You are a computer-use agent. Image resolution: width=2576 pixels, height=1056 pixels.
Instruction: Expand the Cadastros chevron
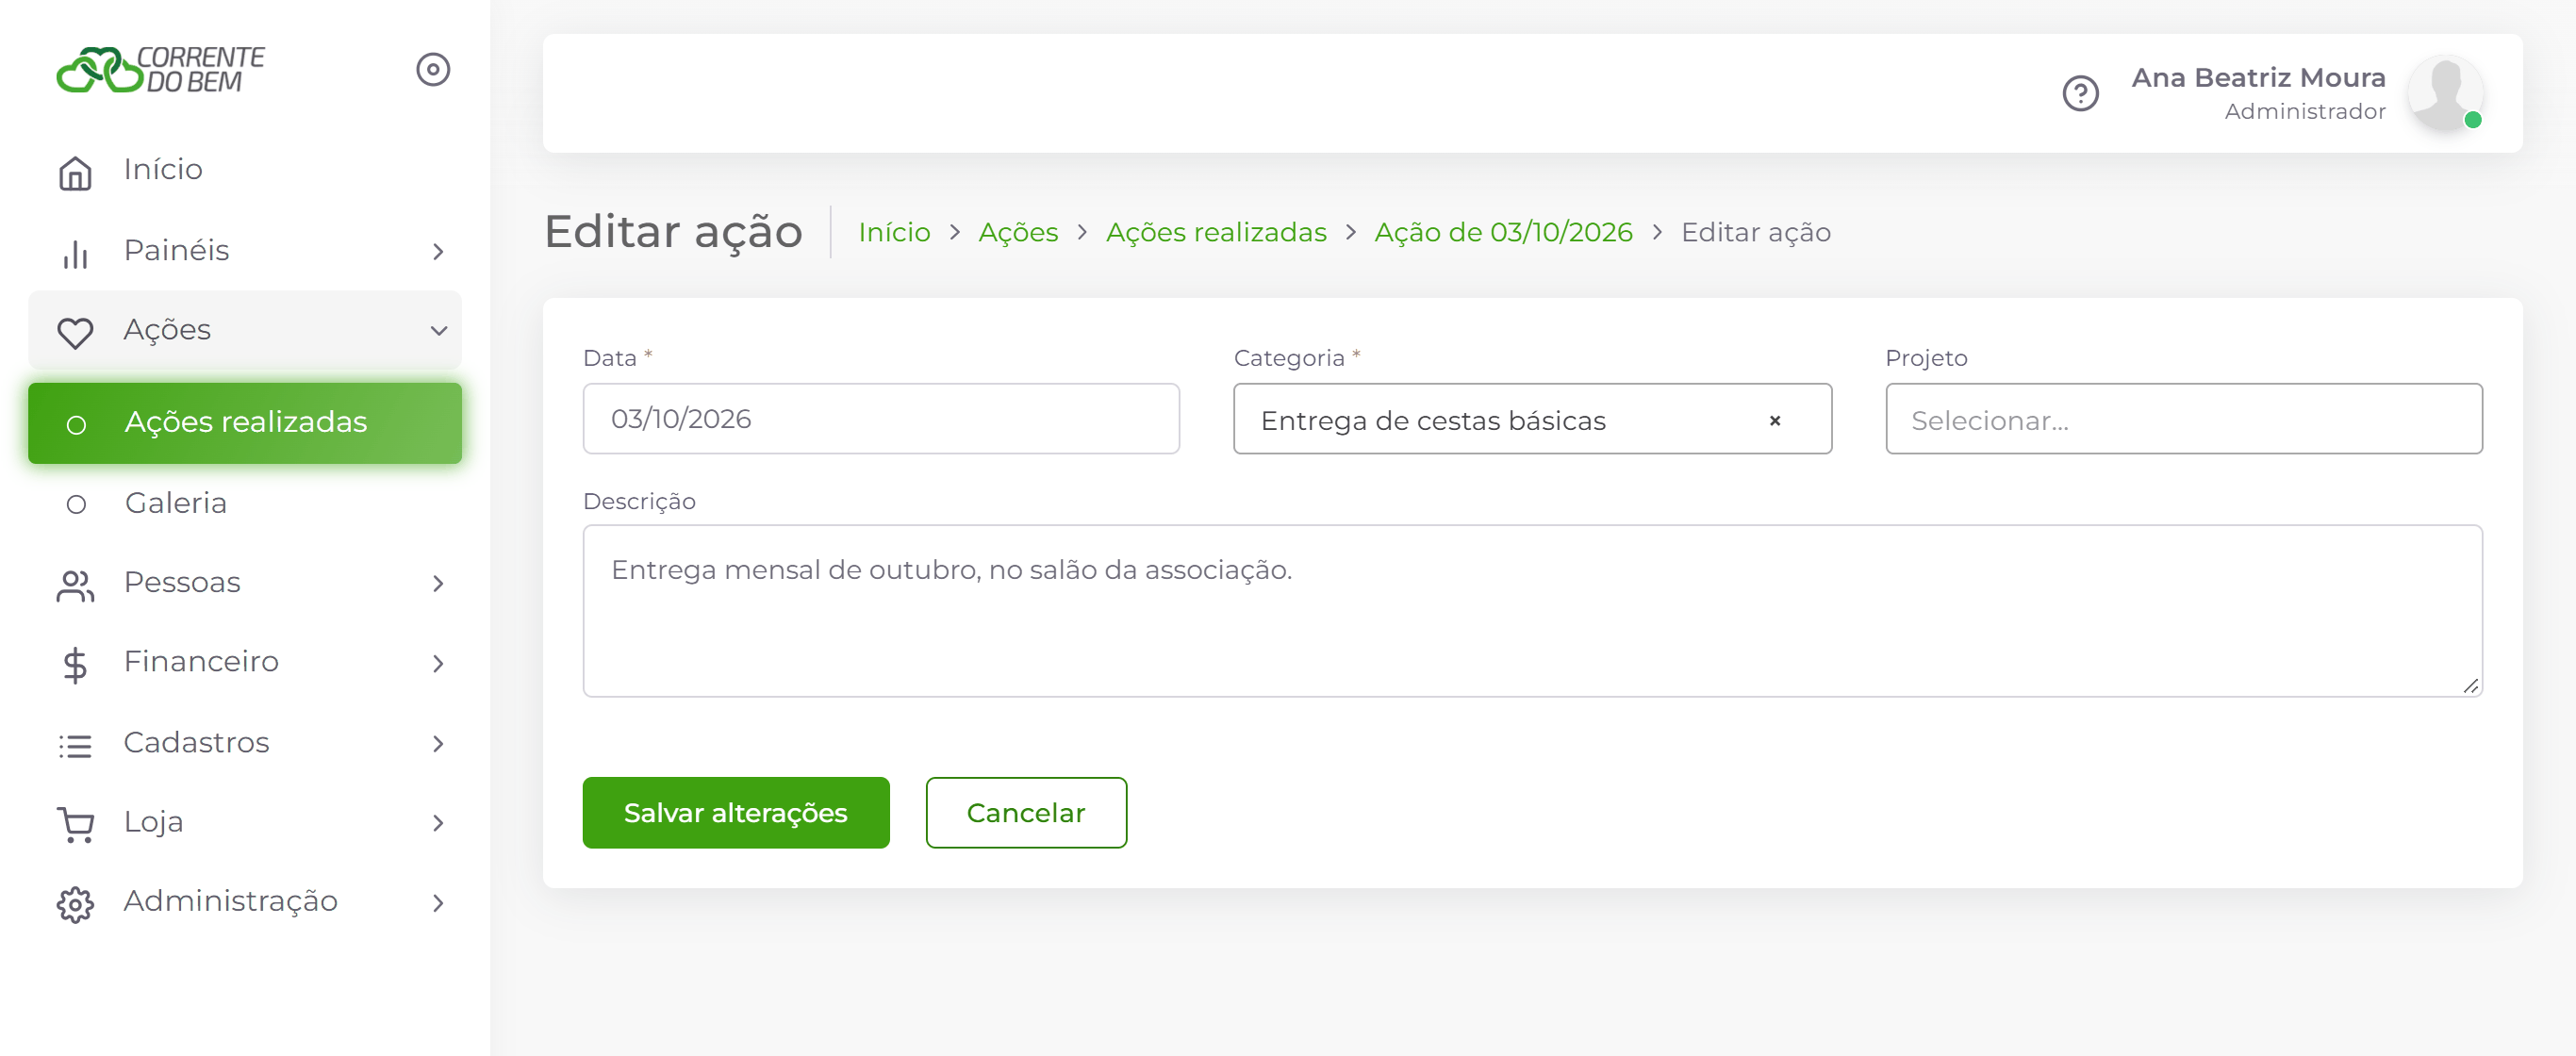pyautogui.click(x=438, y=743)
